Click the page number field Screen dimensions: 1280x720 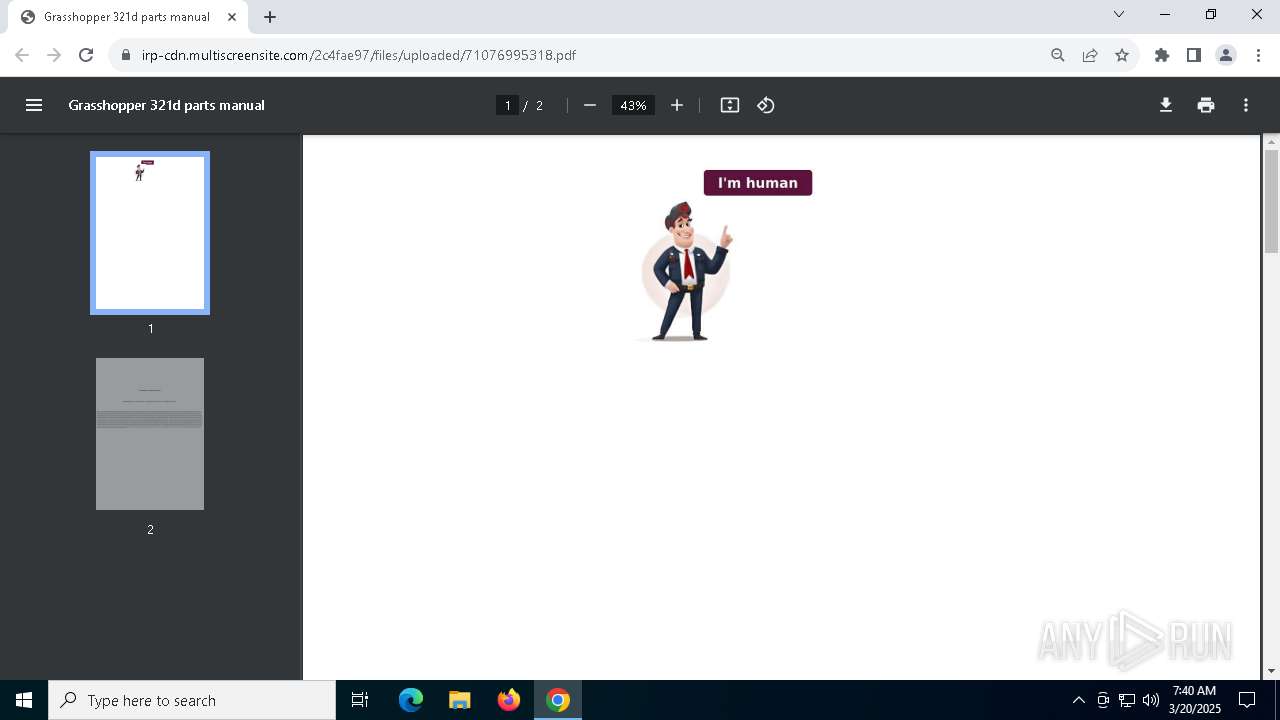pyautogui.click(x=507, y=105)
